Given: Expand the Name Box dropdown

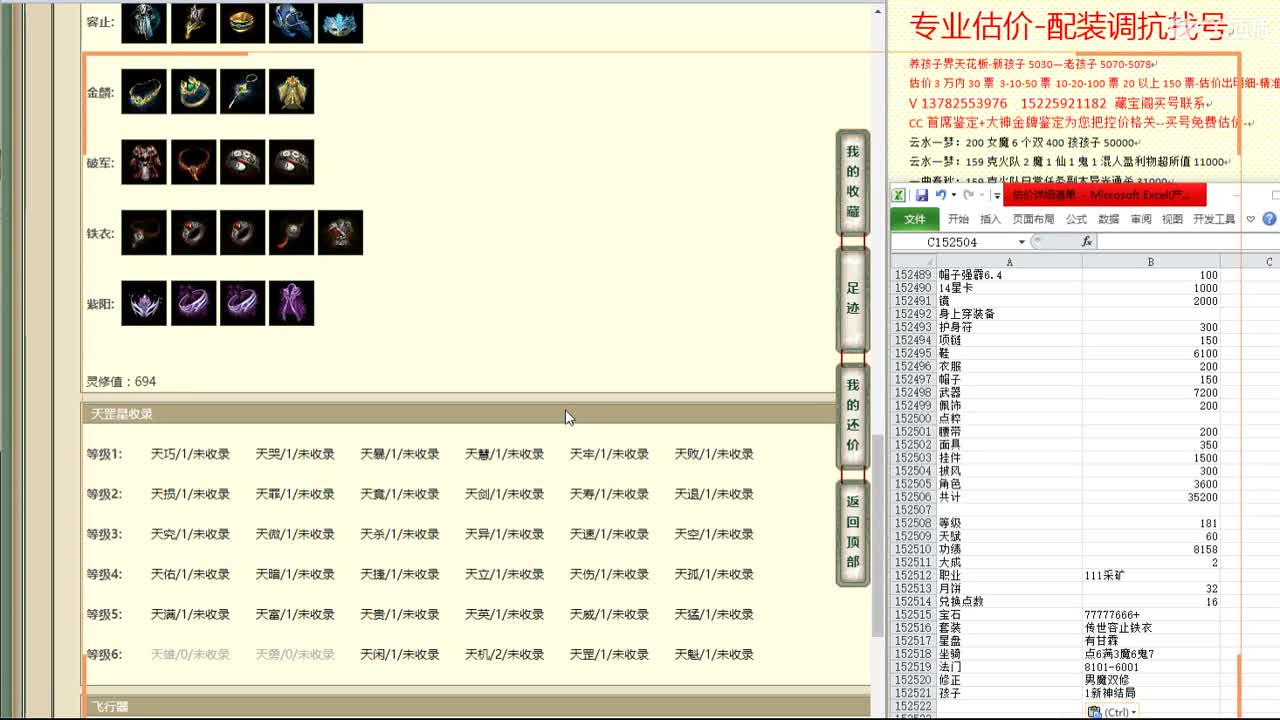Looking at the screenshot, I should [1021, 242].
